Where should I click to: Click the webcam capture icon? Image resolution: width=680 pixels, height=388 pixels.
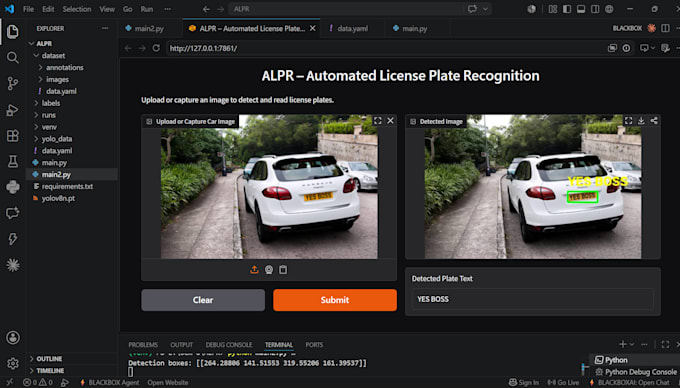pos(269,270)
